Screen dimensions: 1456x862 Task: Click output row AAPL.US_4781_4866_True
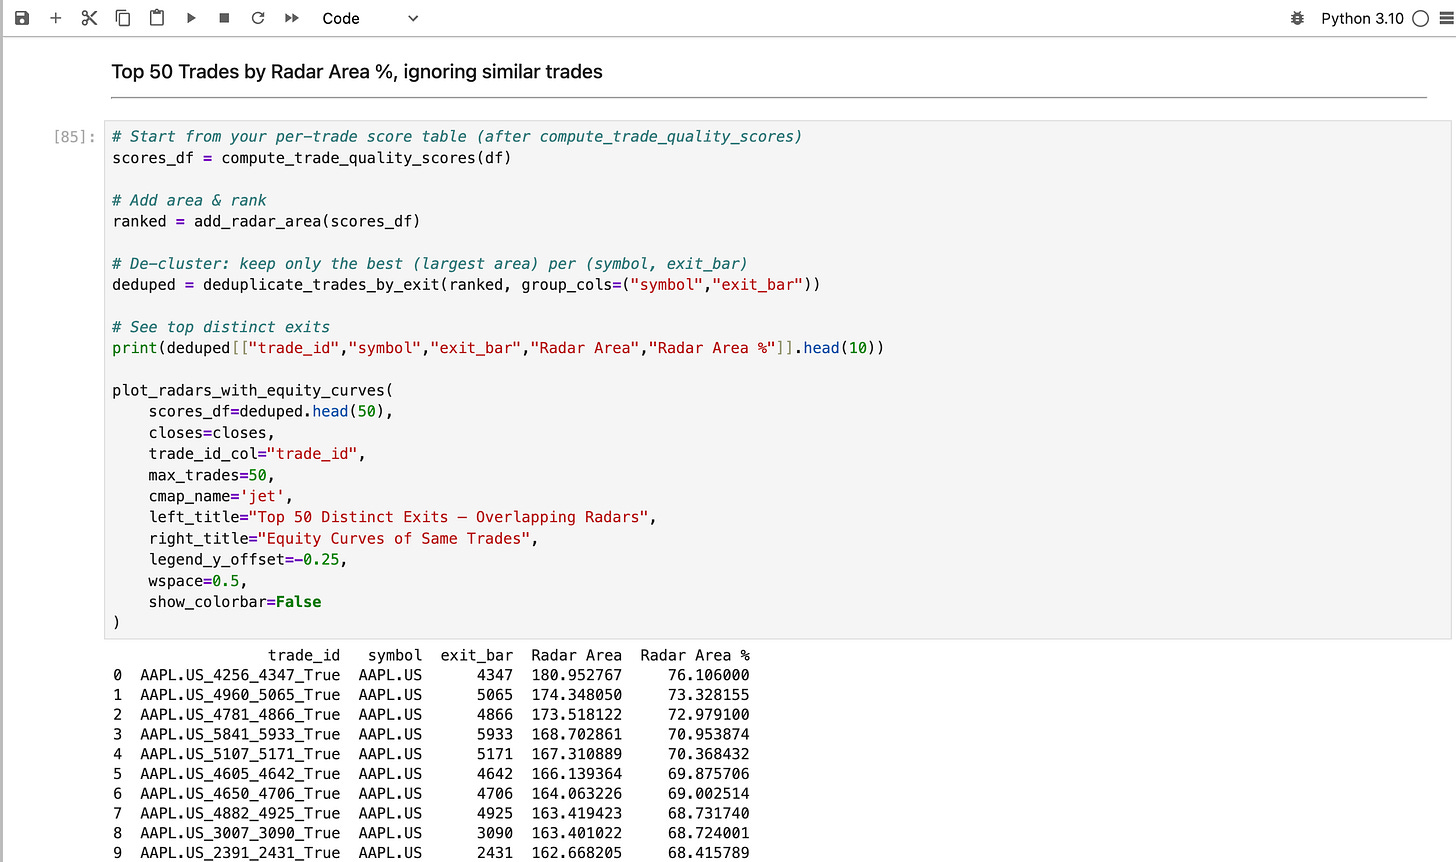pos(431,715)
